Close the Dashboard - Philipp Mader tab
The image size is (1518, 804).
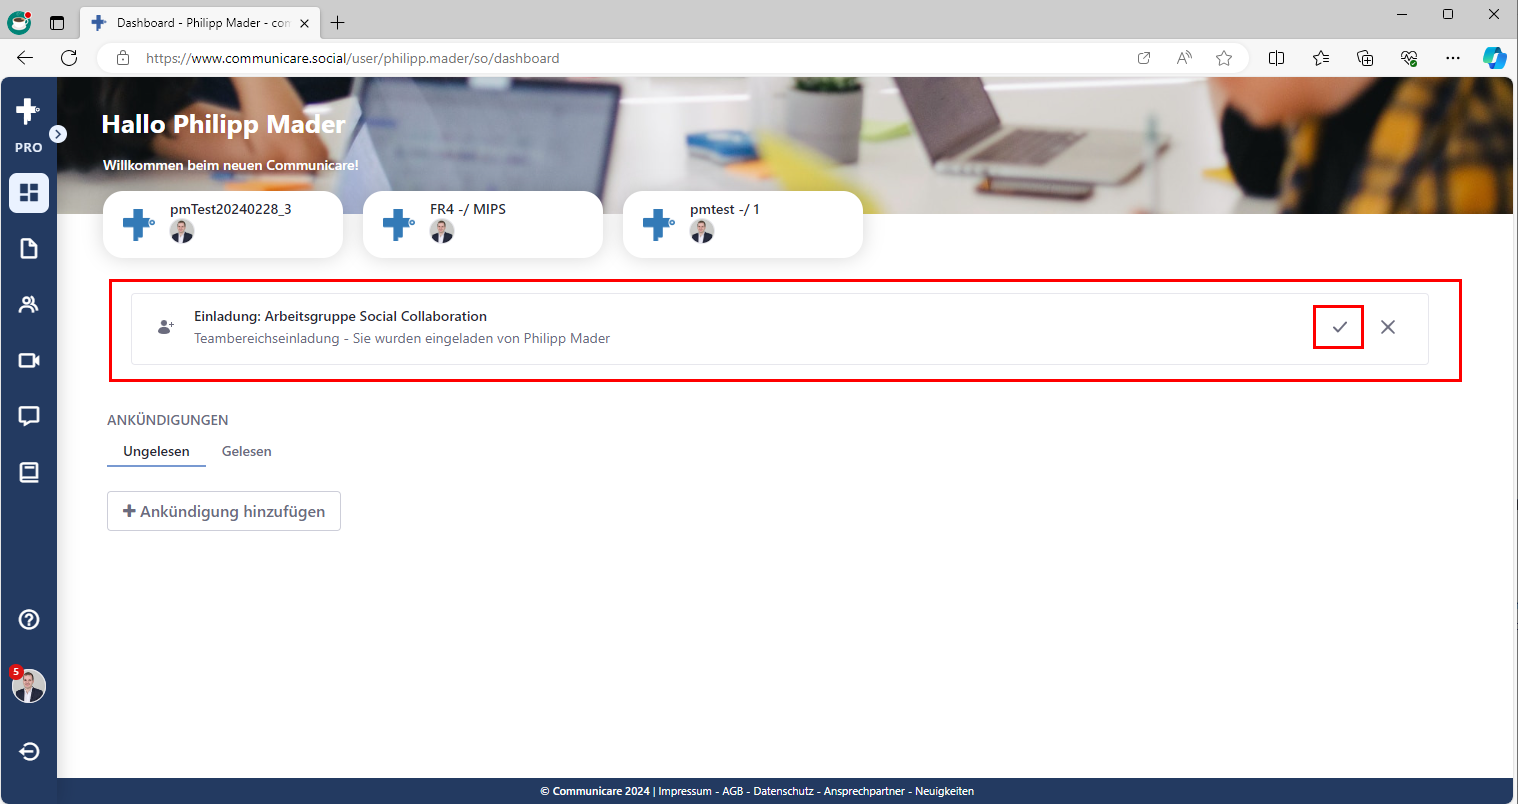click(x=304, y=23)
